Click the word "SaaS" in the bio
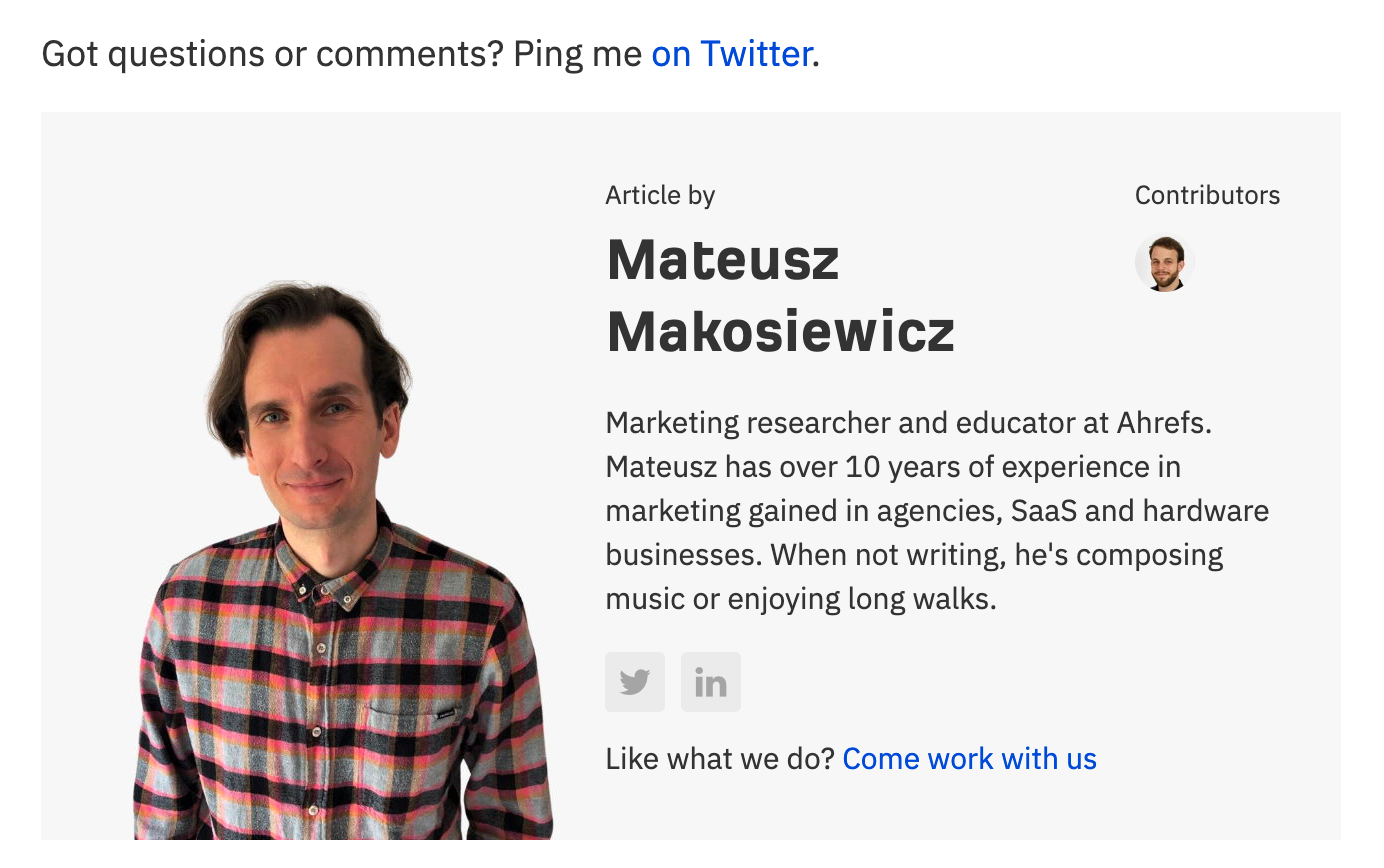 click(x=1043, y=511)
